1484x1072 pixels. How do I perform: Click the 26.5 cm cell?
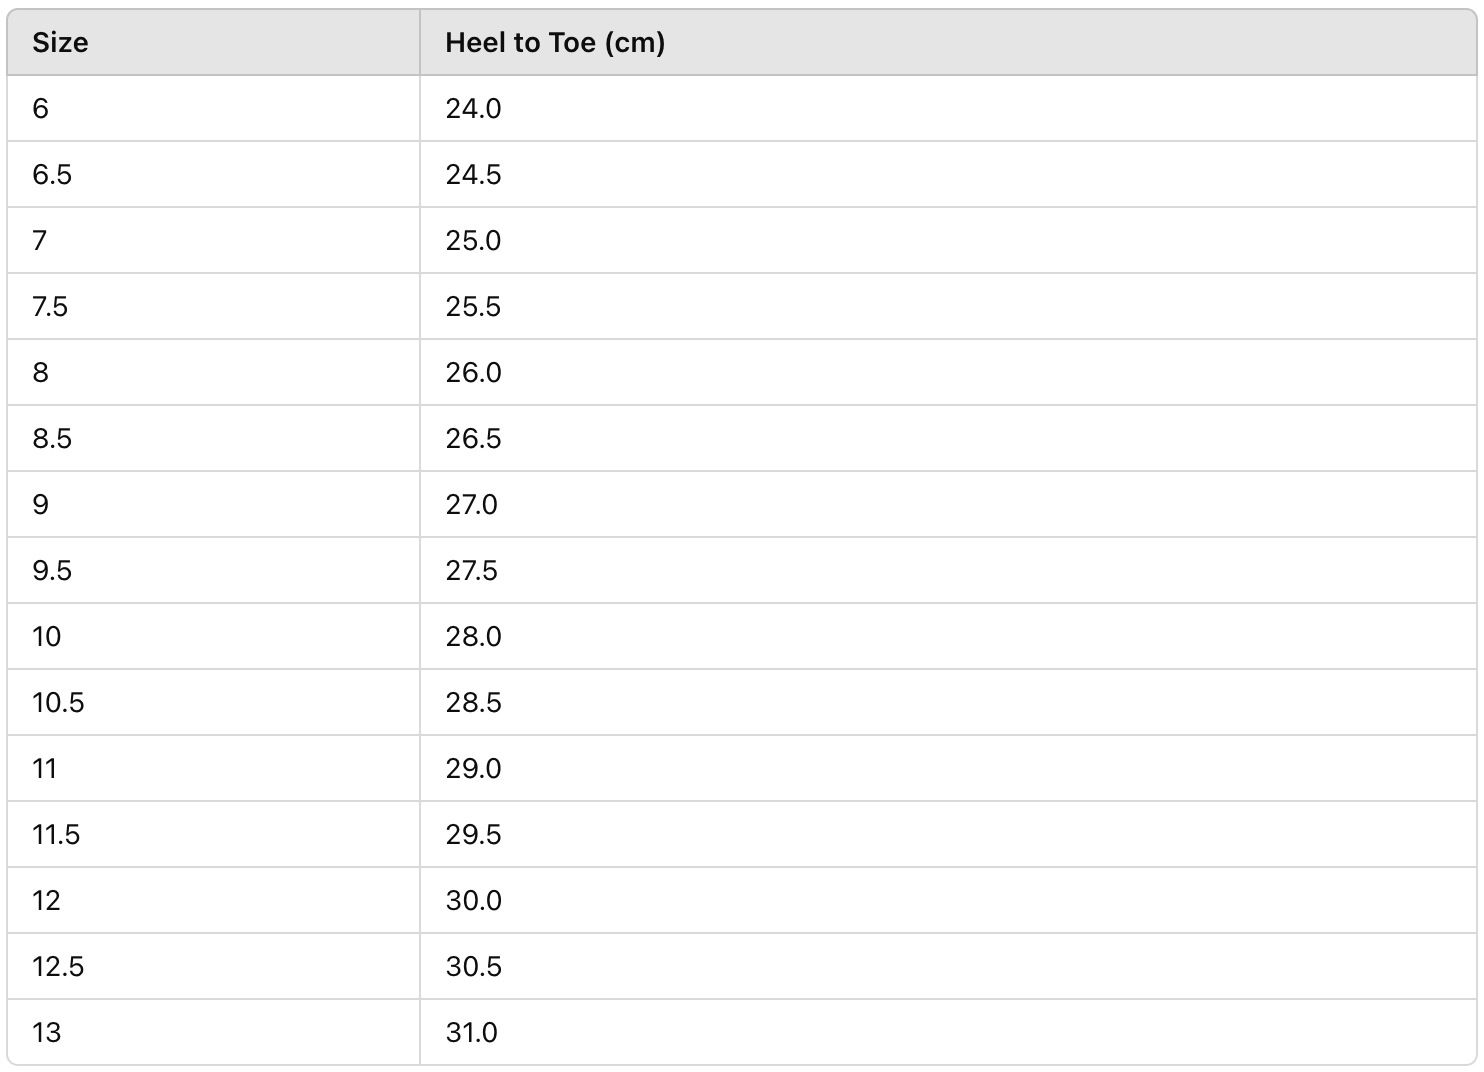pos(473,438)
